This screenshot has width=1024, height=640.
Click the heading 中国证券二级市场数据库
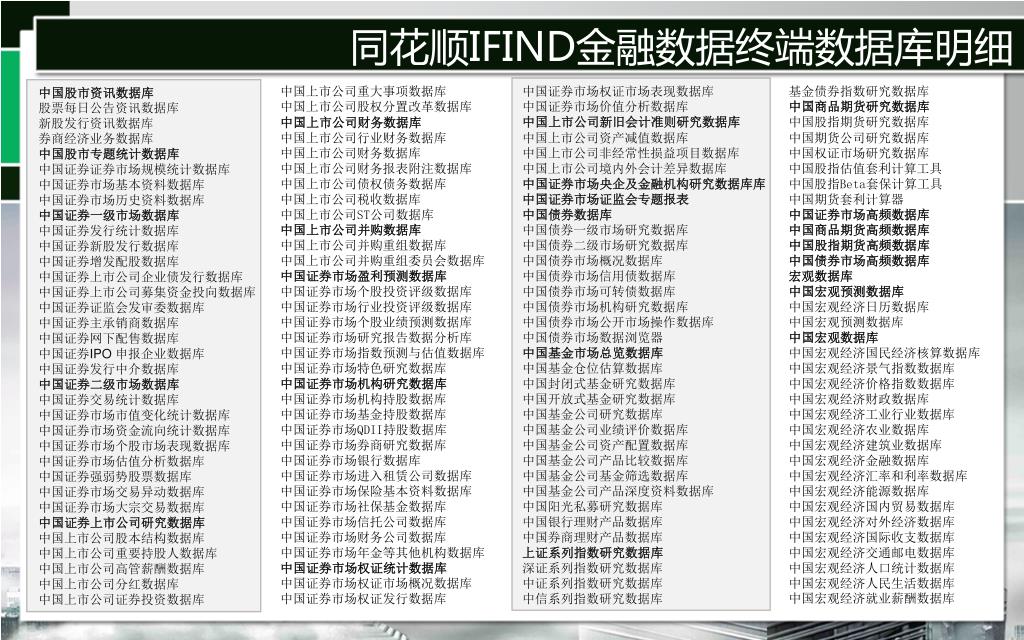click(108, 384)
